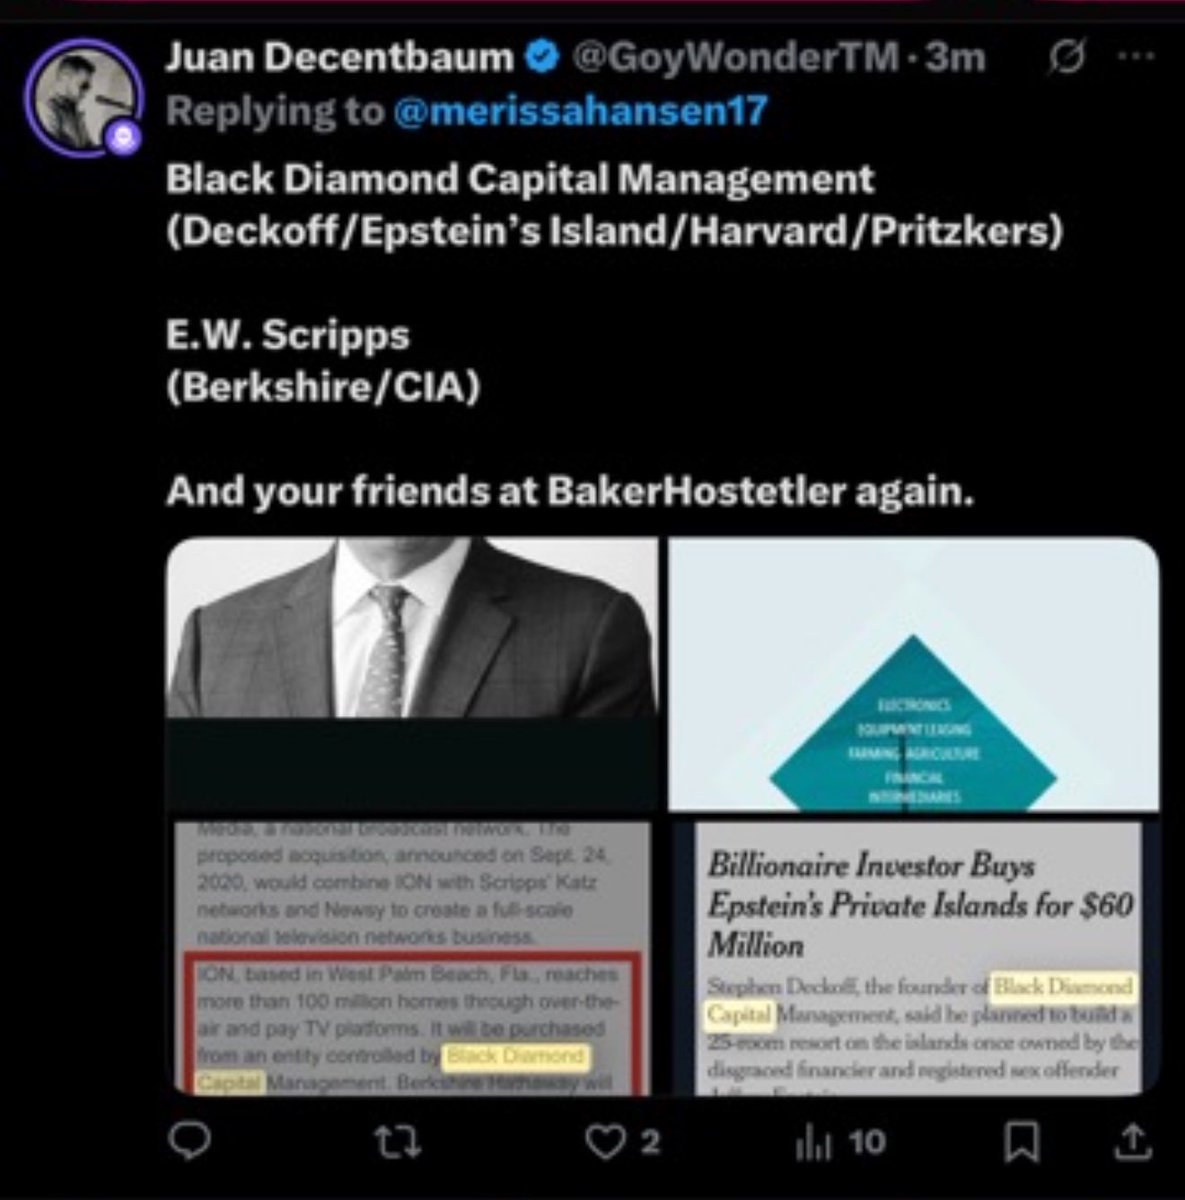1185x1200 pixels.
Task: Click the reply speech bubble icon
Action: [x=186, y=1140]
